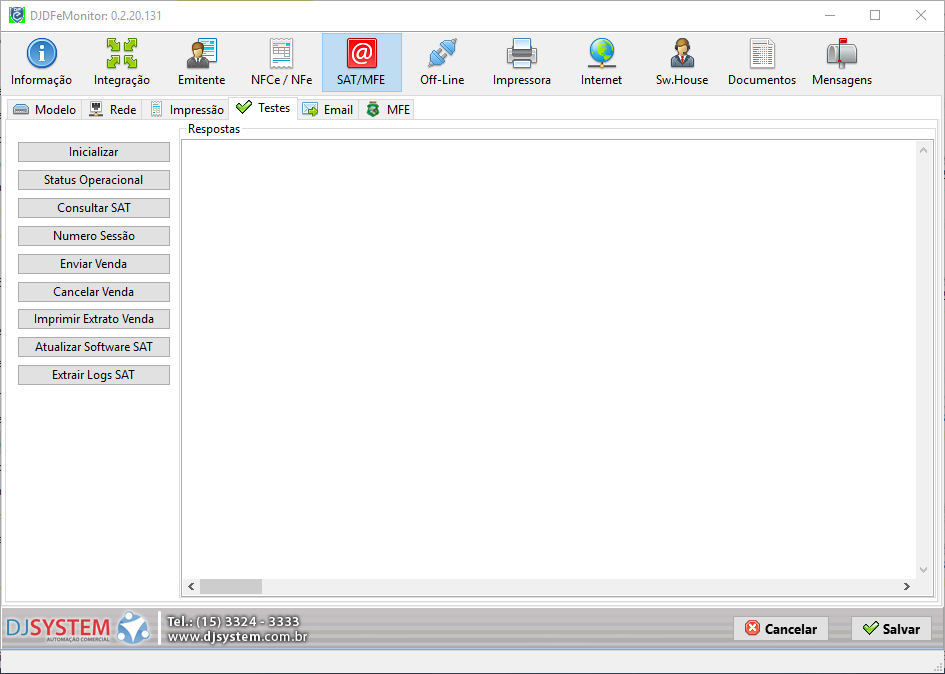Image resolution: width=945 pixels, height=674 pixels.
Task: Open the Mensagens mailbox section
Action: (842, 62)
